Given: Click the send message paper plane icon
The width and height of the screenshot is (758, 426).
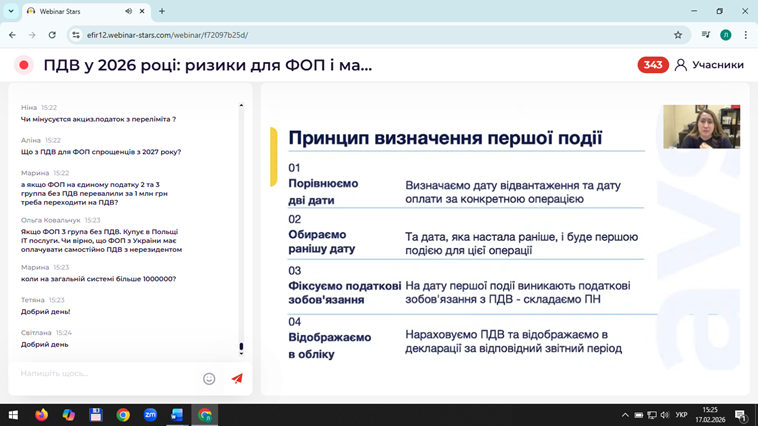Looking at the screenshot, I should [x=237, y=379].
